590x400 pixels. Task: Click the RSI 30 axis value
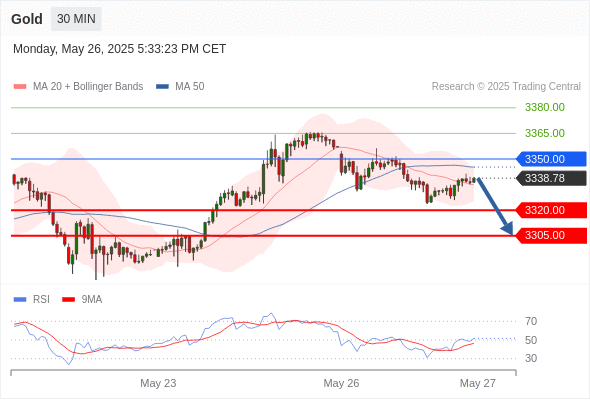coord(531,358)
